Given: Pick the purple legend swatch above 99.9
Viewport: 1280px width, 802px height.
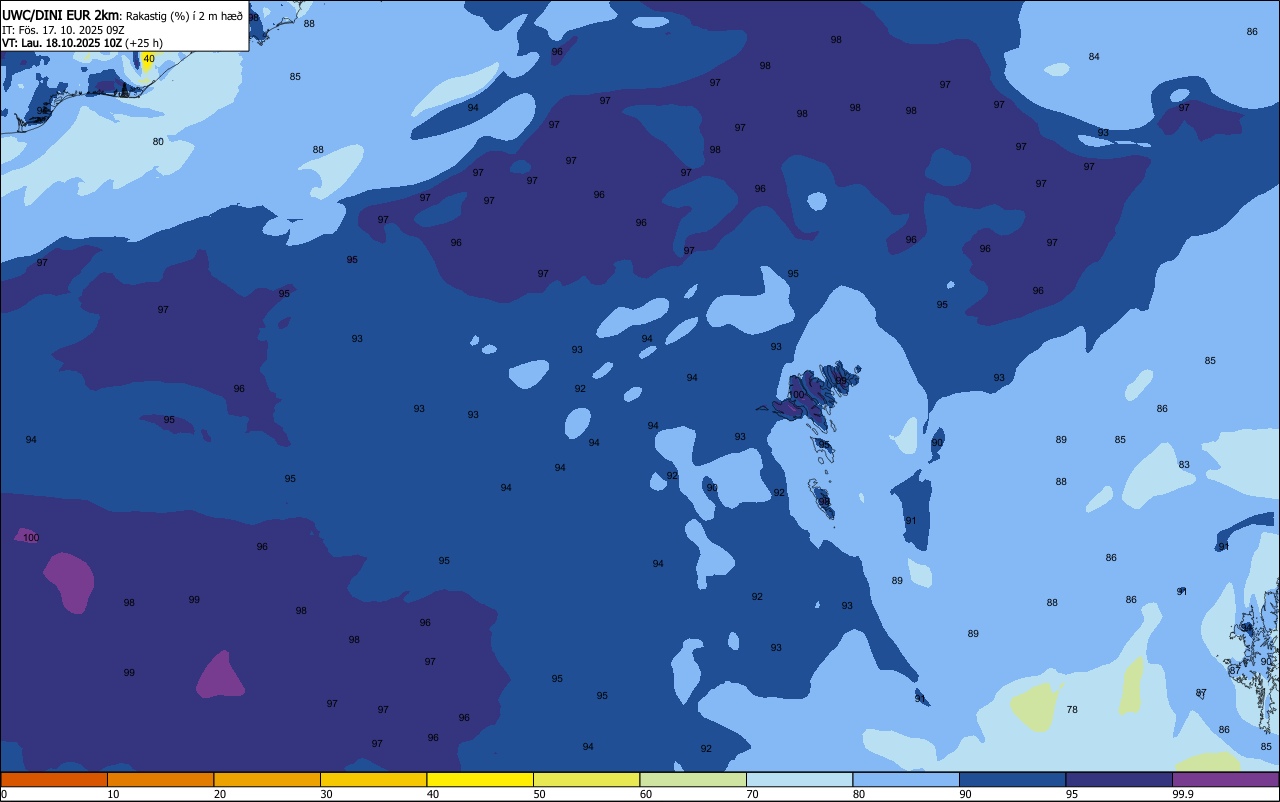Looking at the screenshot, I should pyautogui.click(x=1225, y=779).
